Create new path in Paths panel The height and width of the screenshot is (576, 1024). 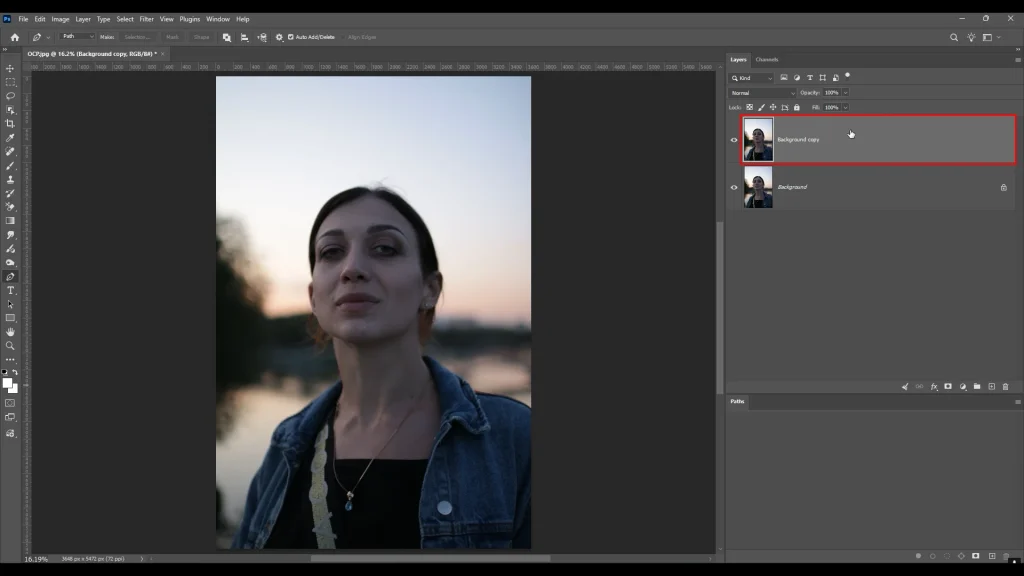pyautogui.click(x=992, y=556)
